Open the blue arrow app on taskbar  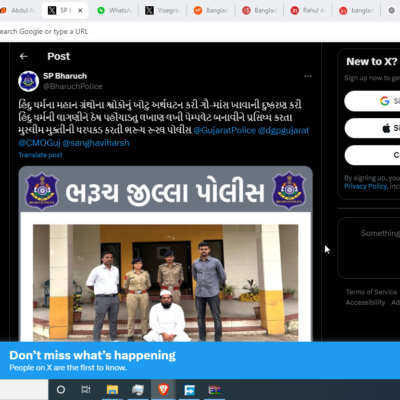[x=189, y=389]
